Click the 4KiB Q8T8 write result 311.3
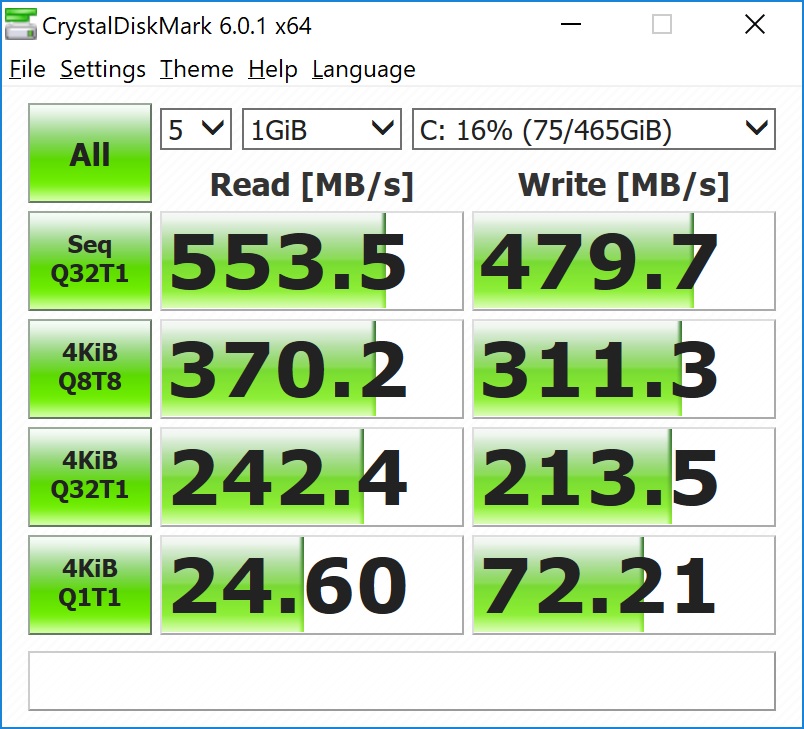The width and height of the screenshot is (804, 729). point(624,369)
